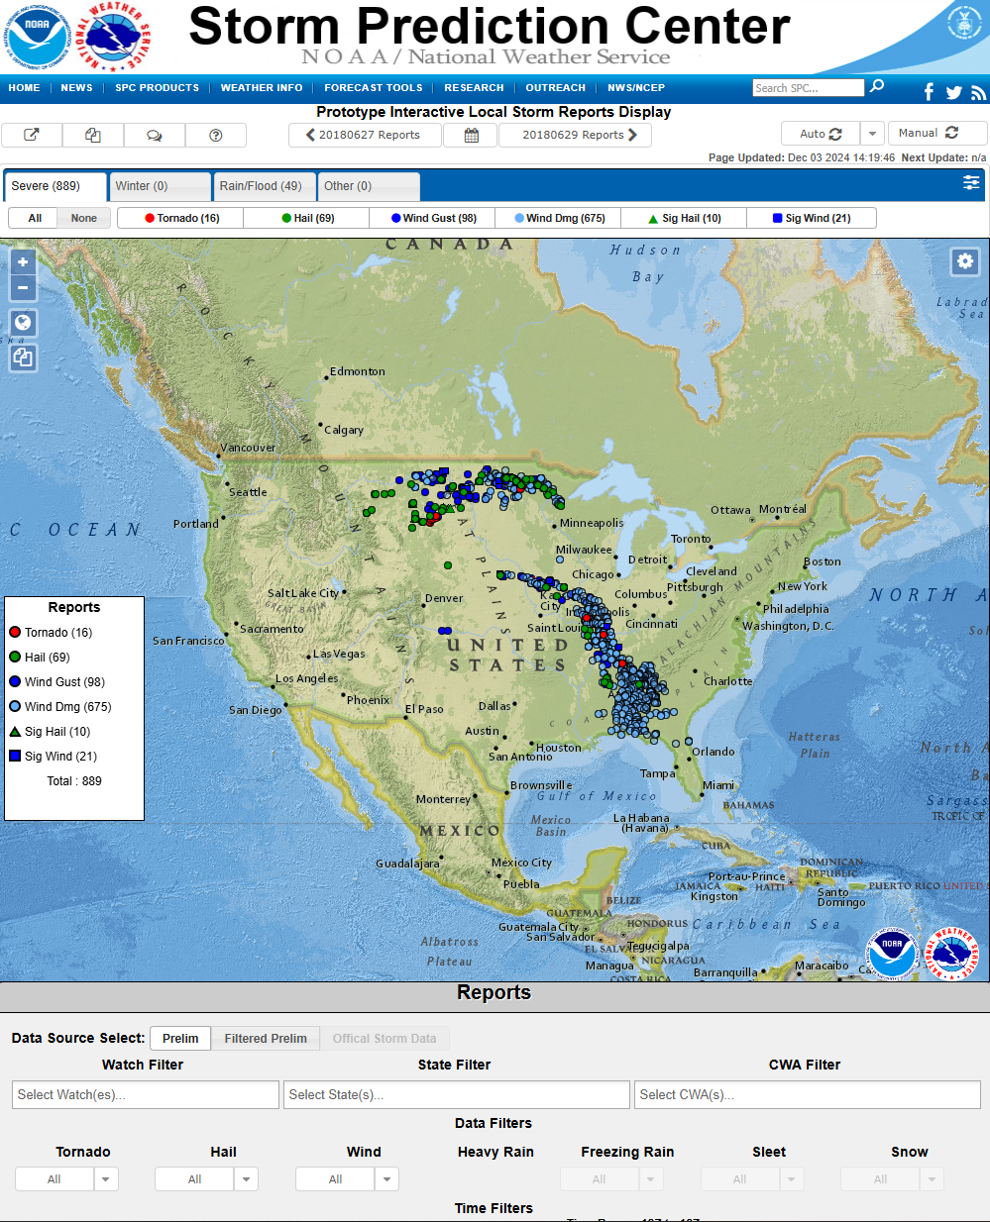Open the NWS/NCEP menu
Screen dimensions: 990x1222
(x=636, y=88)
